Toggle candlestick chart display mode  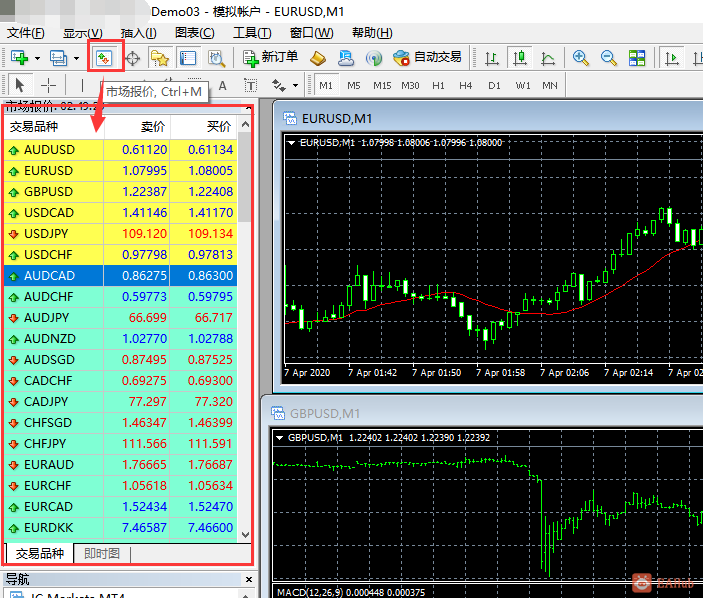coord(519,58)
